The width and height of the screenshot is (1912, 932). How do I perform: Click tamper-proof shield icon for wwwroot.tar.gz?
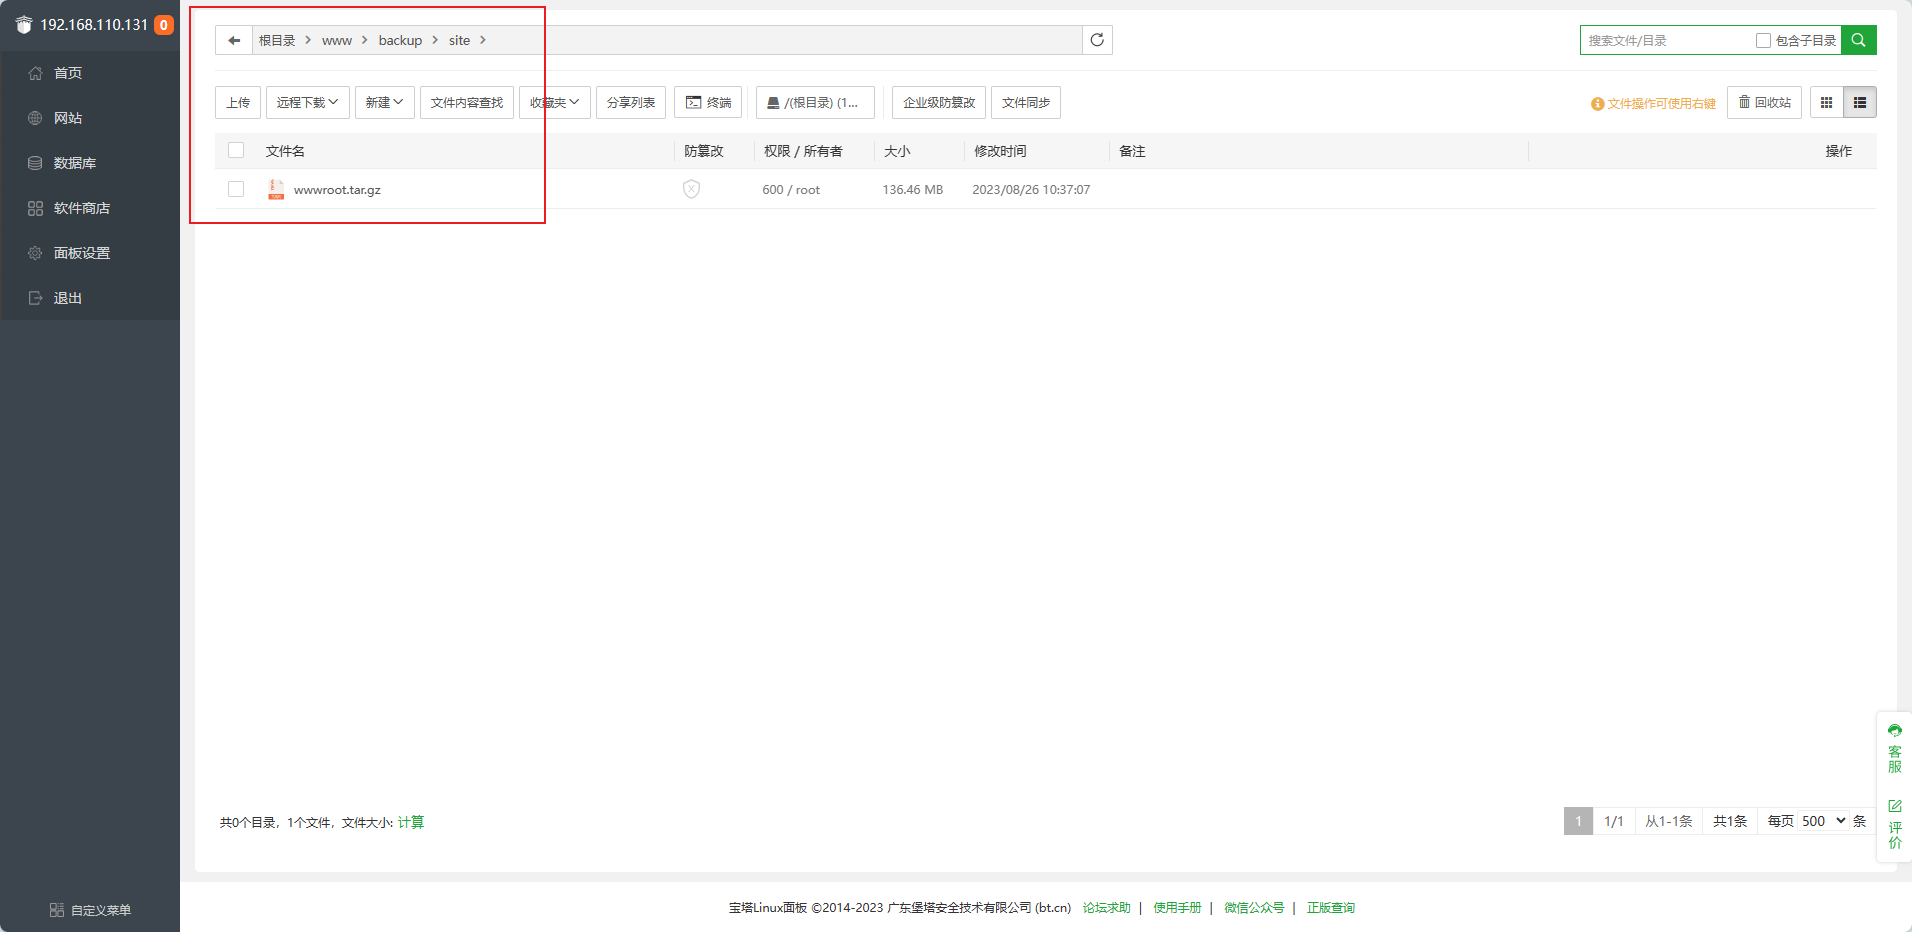click(x=691, y=190)
